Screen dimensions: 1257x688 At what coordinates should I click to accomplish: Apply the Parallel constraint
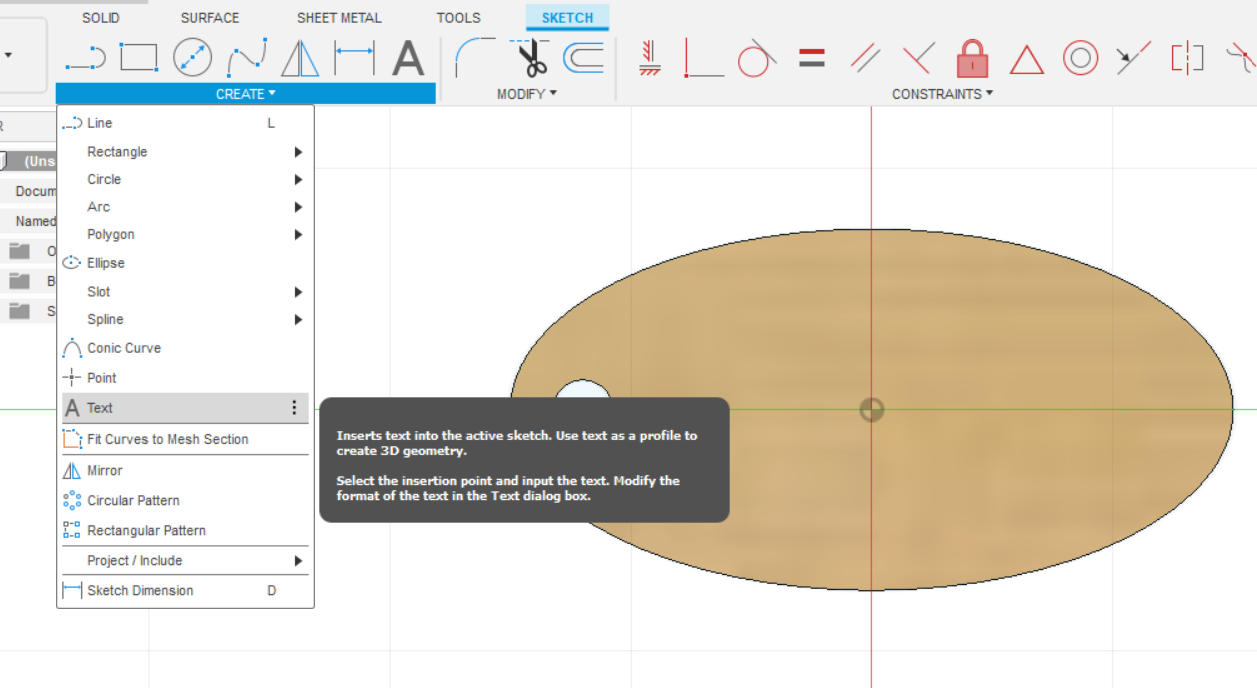click(866, 58)
